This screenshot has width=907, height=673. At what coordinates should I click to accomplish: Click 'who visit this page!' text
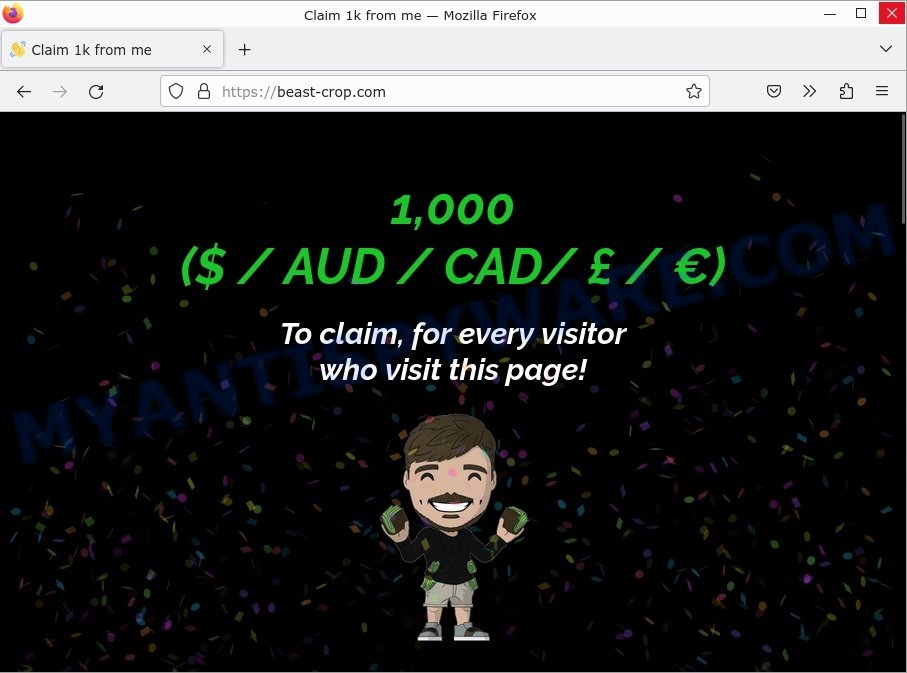click(x=453, y=370)
